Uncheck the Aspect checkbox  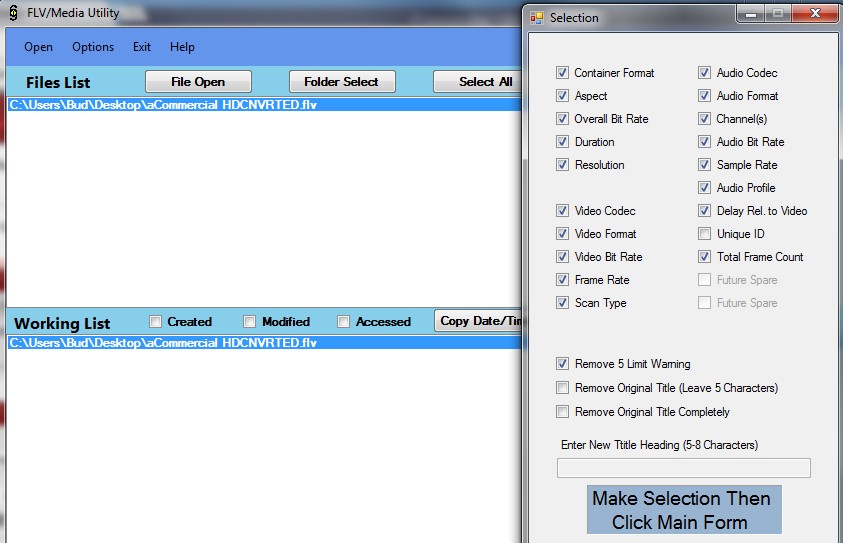click(562, 96)
